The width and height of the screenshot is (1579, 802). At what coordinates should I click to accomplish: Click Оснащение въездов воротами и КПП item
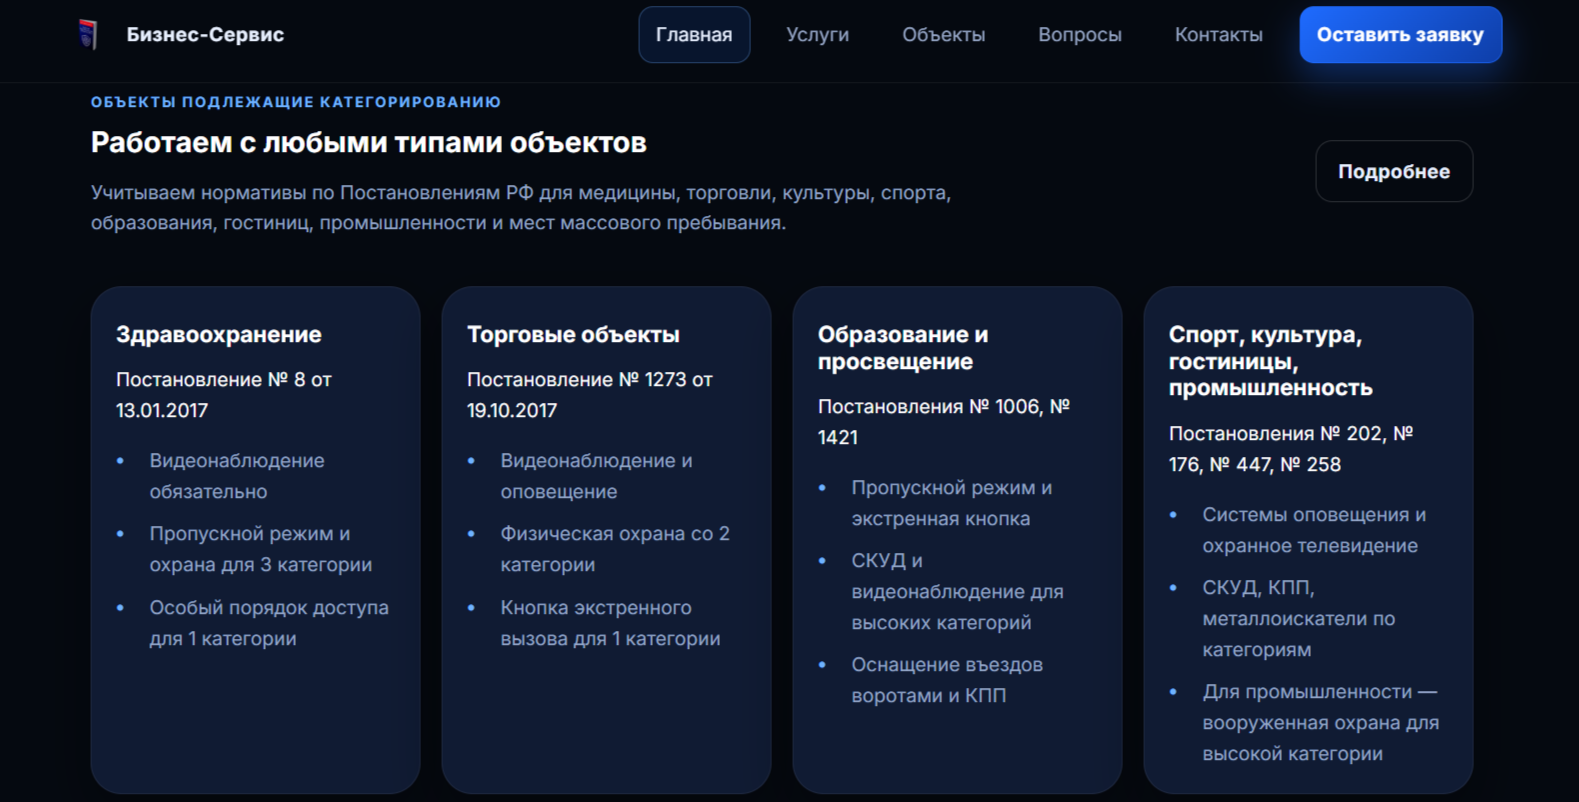[x=947, y=680]
